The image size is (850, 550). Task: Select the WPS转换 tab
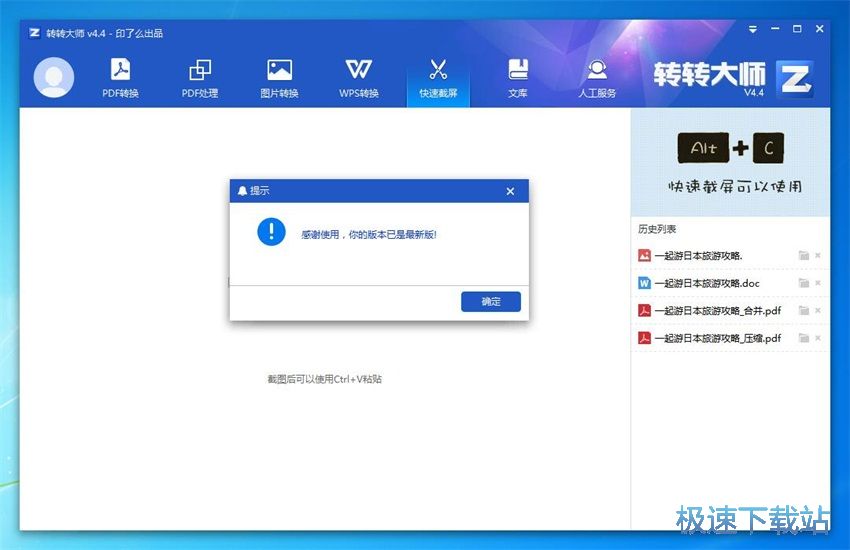tap(358, 77)
